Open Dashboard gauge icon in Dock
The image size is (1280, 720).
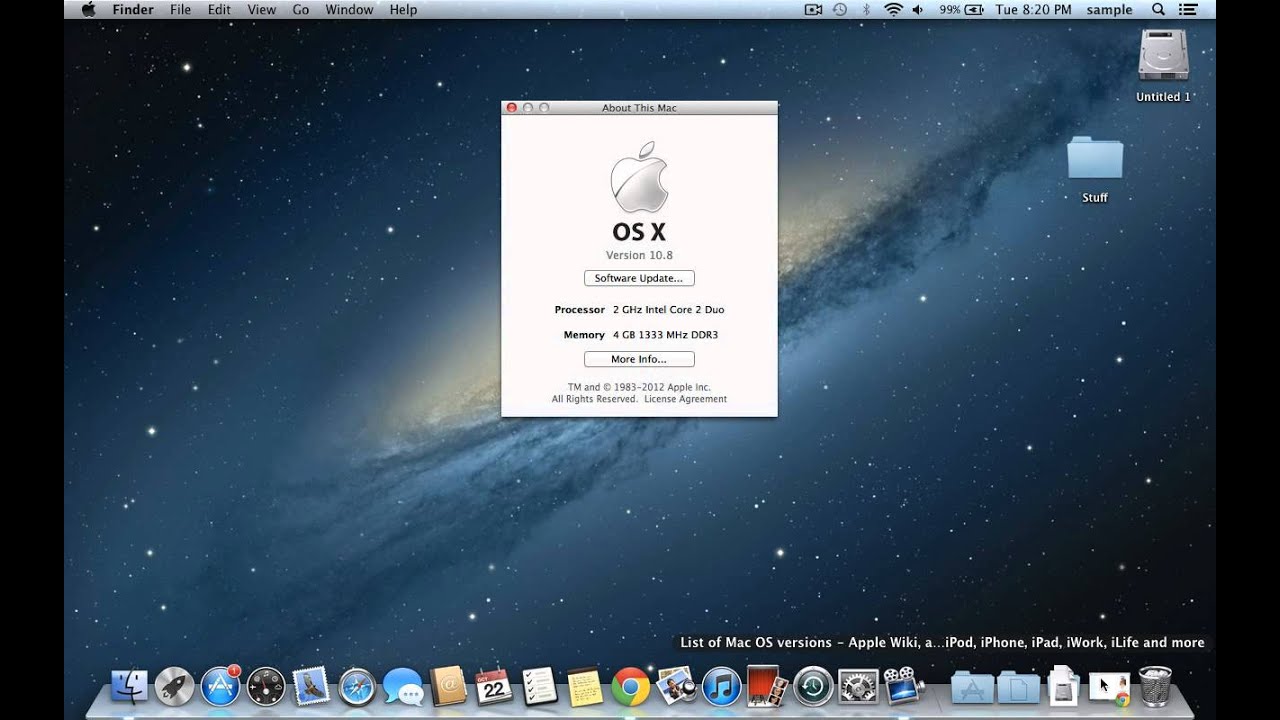click(x=266, y=686)
